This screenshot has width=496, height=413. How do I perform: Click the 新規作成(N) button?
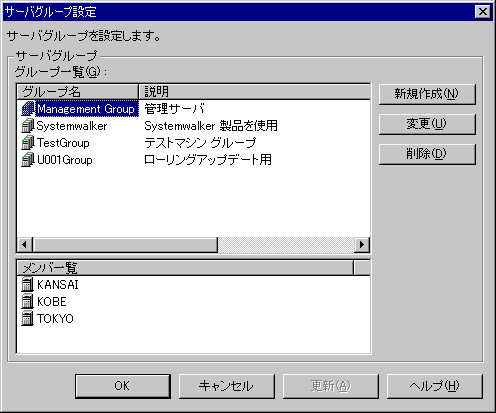(427, 94)
